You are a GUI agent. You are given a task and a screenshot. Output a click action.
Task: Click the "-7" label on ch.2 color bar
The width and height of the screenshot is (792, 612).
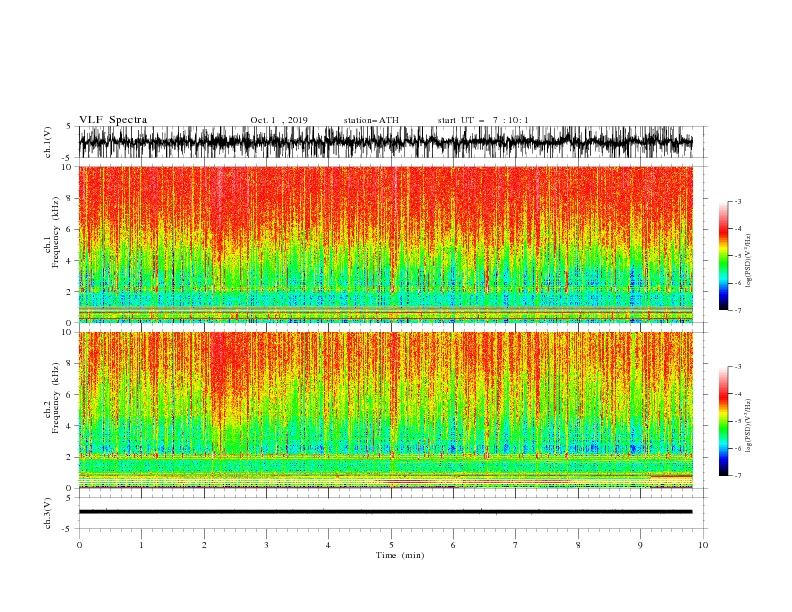737,476
